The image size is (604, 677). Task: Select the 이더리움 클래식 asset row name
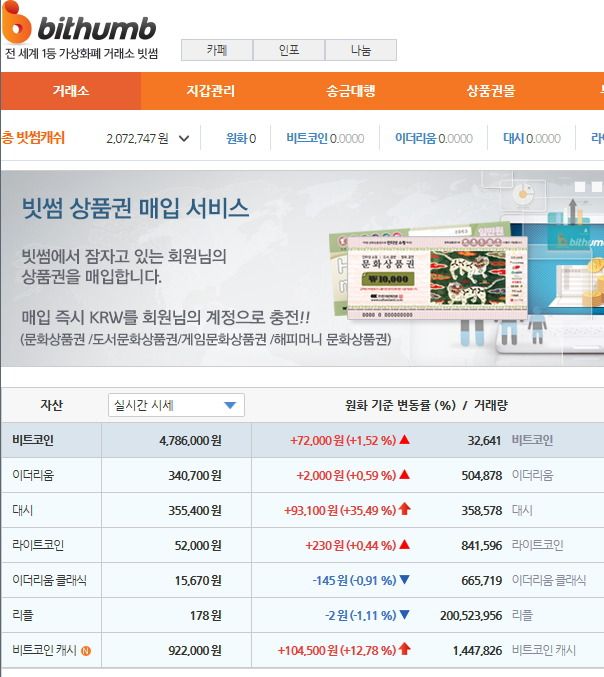49,580
